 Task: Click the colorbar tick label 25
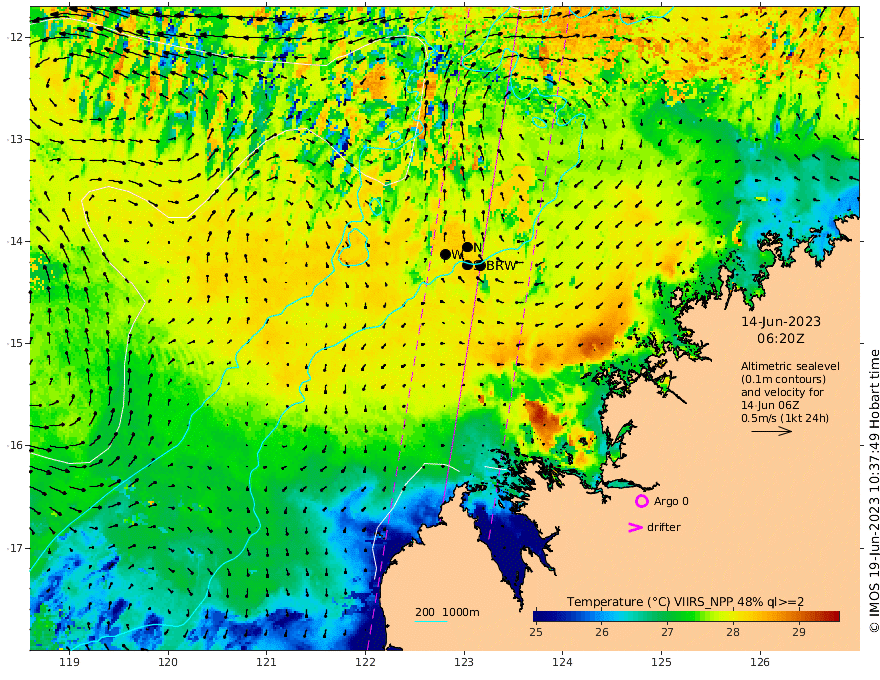[536, 632]
